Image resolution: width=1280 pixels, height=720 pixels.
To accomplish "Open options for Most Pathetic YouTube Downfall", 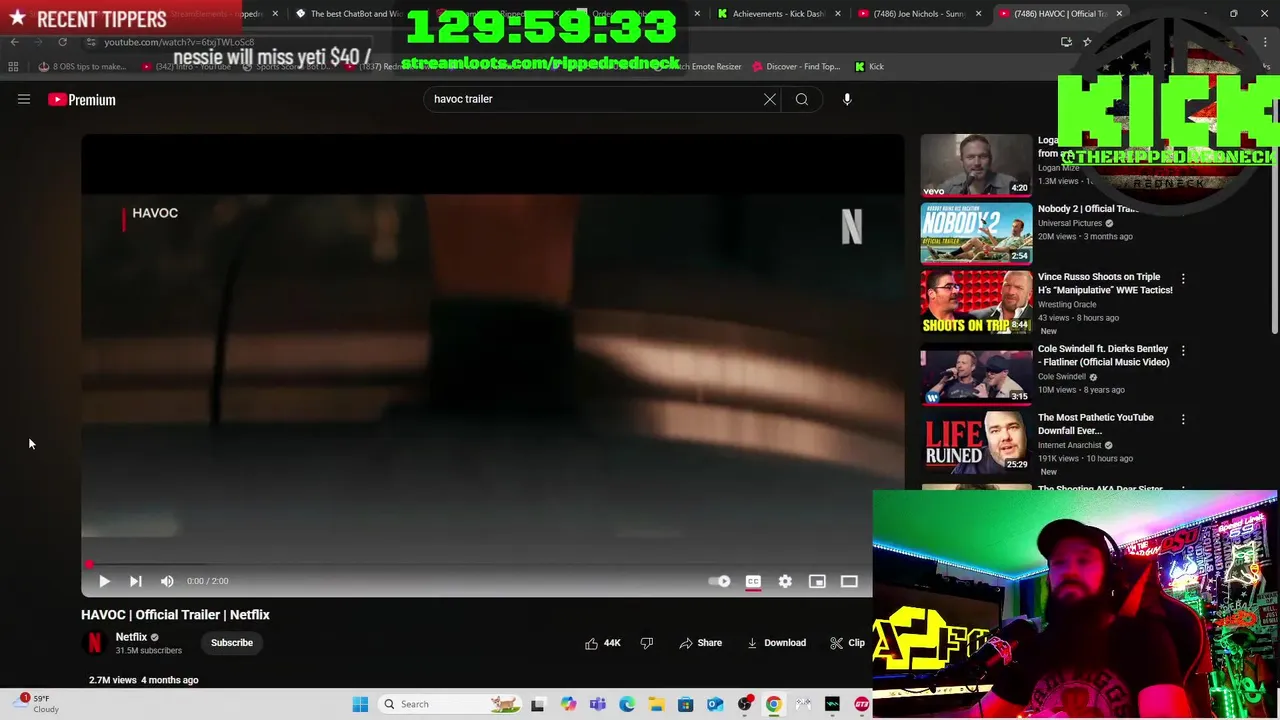I will point(1183,420).
